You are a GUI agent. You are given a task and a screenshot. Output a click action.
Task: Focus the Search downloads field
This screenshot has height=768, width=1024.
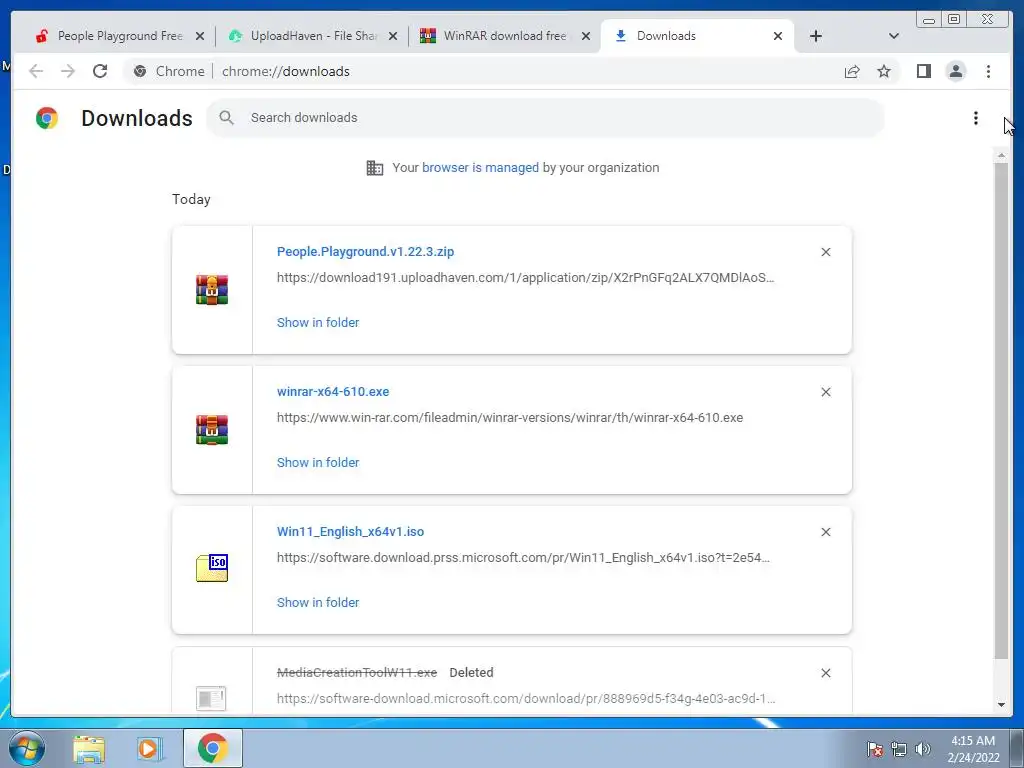point(545,118)
